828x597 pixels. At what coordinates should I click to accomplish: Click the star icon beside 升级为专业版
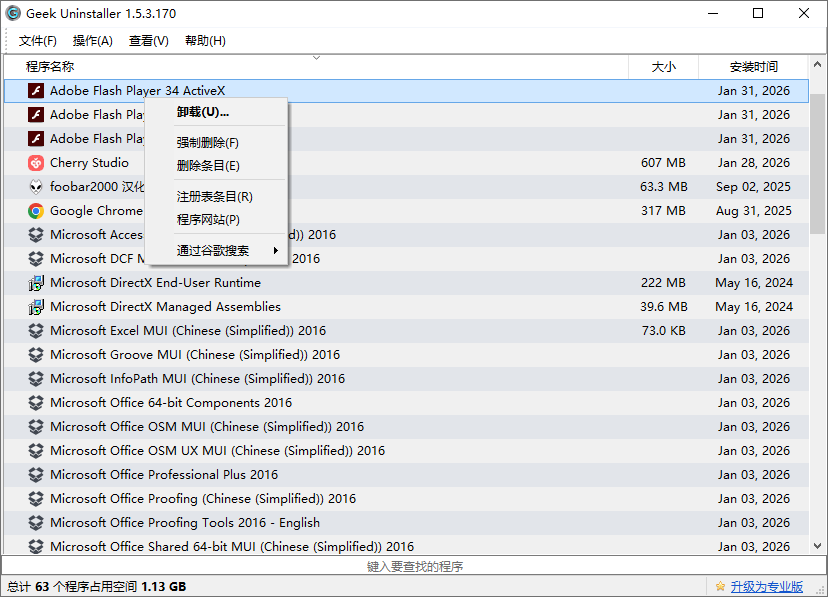pos(719,585)
